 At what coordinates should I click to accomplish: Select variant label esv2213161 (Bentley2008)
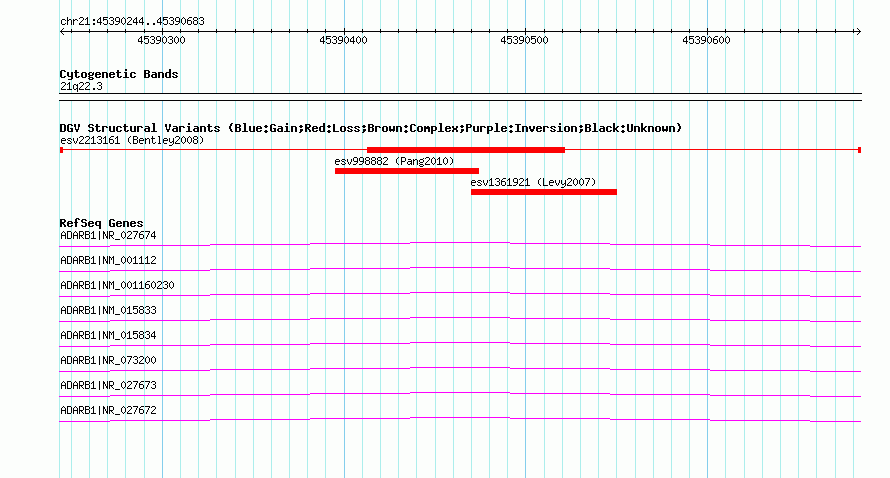click(132, 140)
